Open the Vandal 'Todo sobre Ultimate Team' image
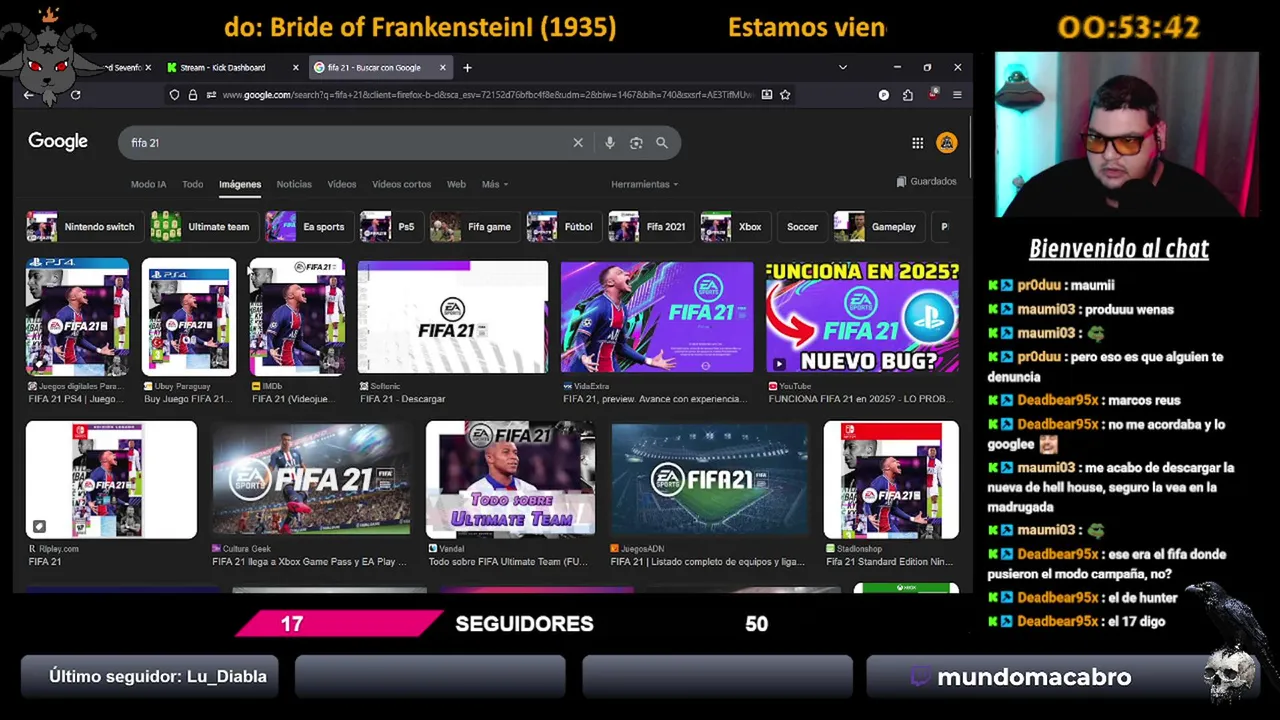 [x=510, y=480]
